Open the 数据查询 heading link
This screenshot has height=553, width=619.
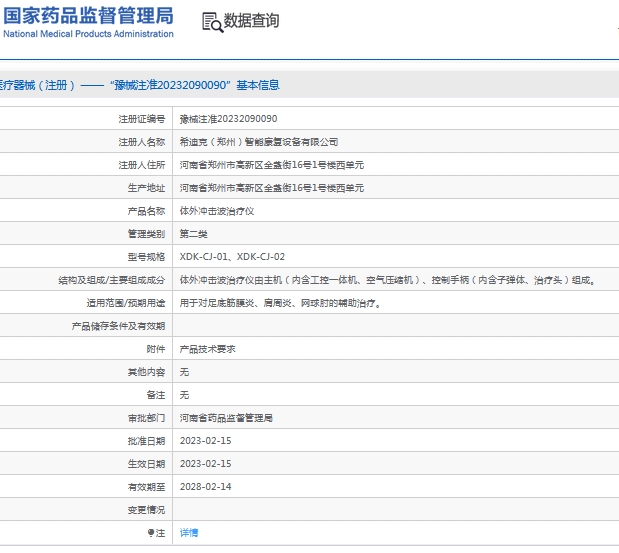pyautogui.click(x=251, y=21)
